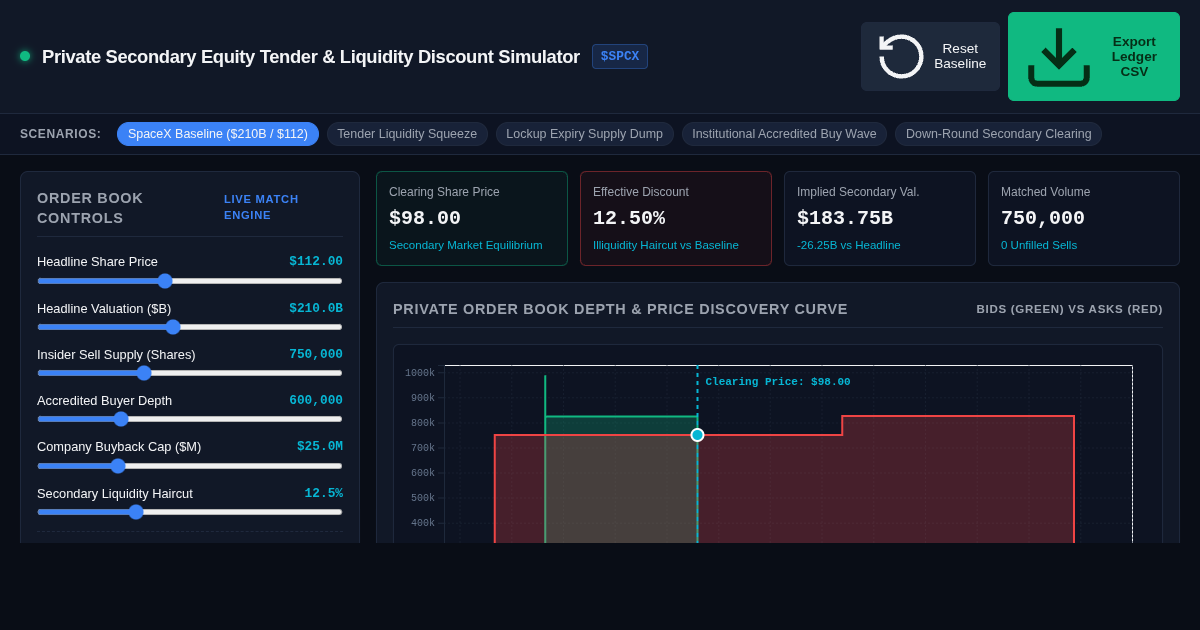Select Tender Liquidity Squeeze scenario
This screenshot has height=630, width=1200.
[407, 134]
